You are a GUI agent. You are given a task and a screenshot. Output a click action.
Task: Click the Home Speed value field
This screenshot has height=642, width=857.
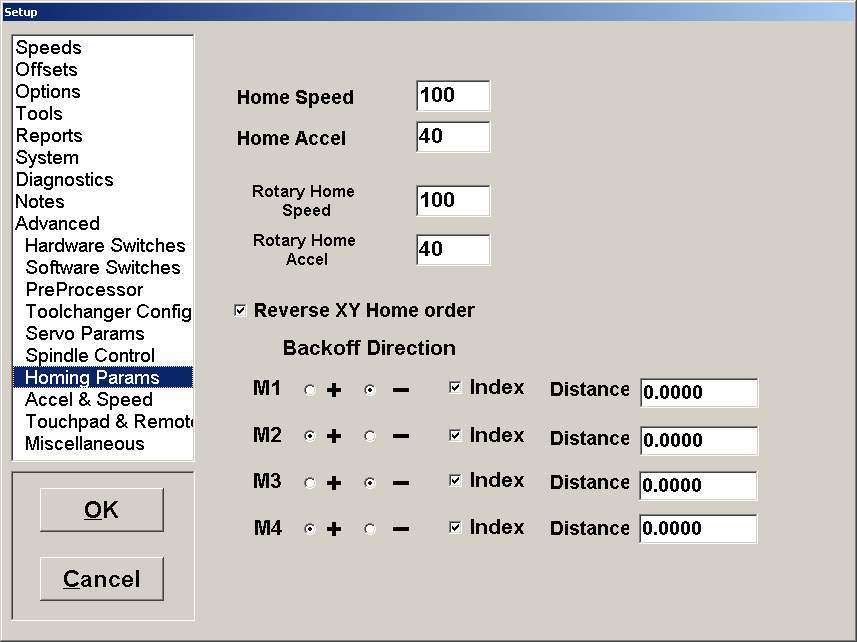[452, 95]
